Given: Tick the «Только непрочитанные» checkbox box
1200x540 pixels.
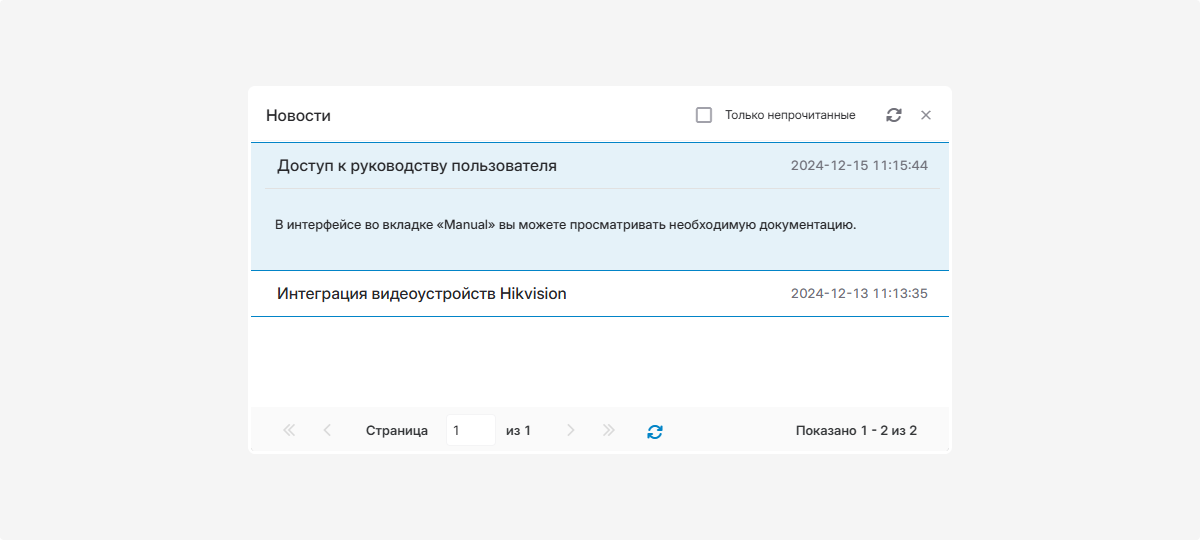Looking at the screenshot, I should [x=704, y=115].
